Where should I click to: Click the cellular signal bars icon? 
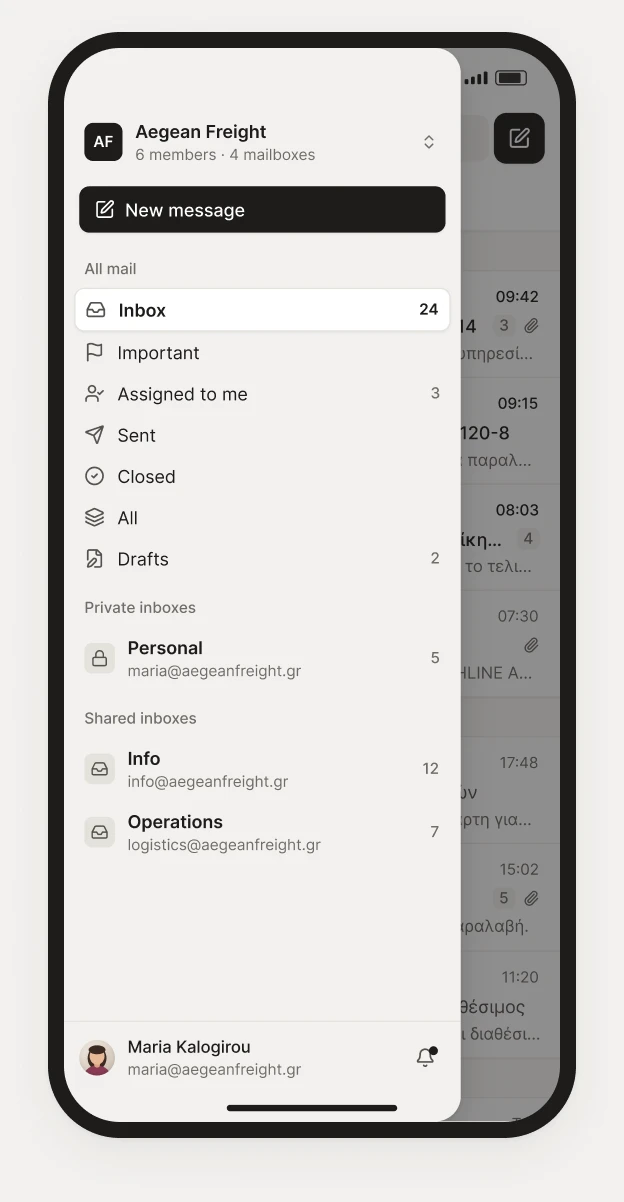click(477, 78)
